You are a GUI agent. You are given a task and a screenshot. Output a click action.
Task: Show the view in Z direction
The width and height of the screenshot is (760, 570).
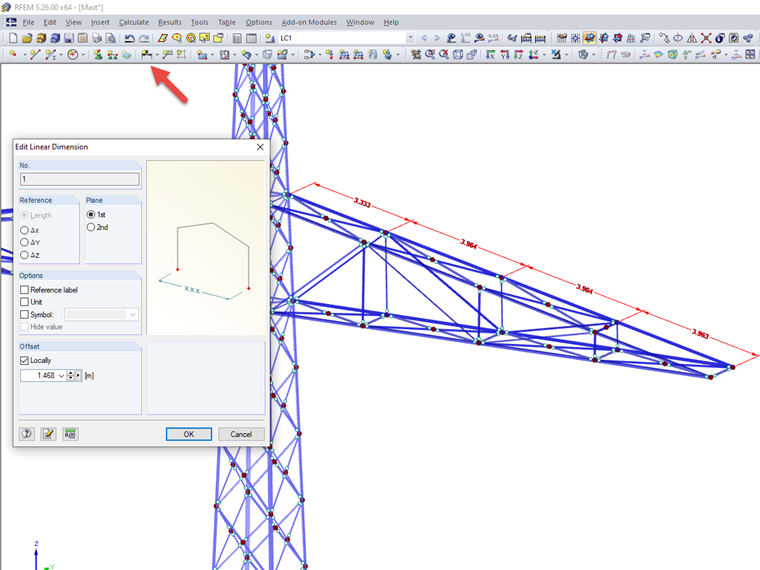click(x=519, y=54)
